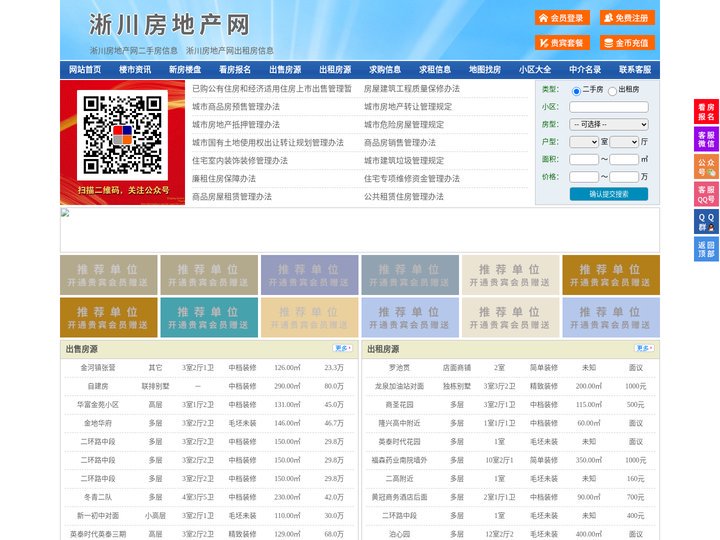Screen dimensions: 720x540
Task: Focus the maximum 面积 field
Action: coord(624,159)
